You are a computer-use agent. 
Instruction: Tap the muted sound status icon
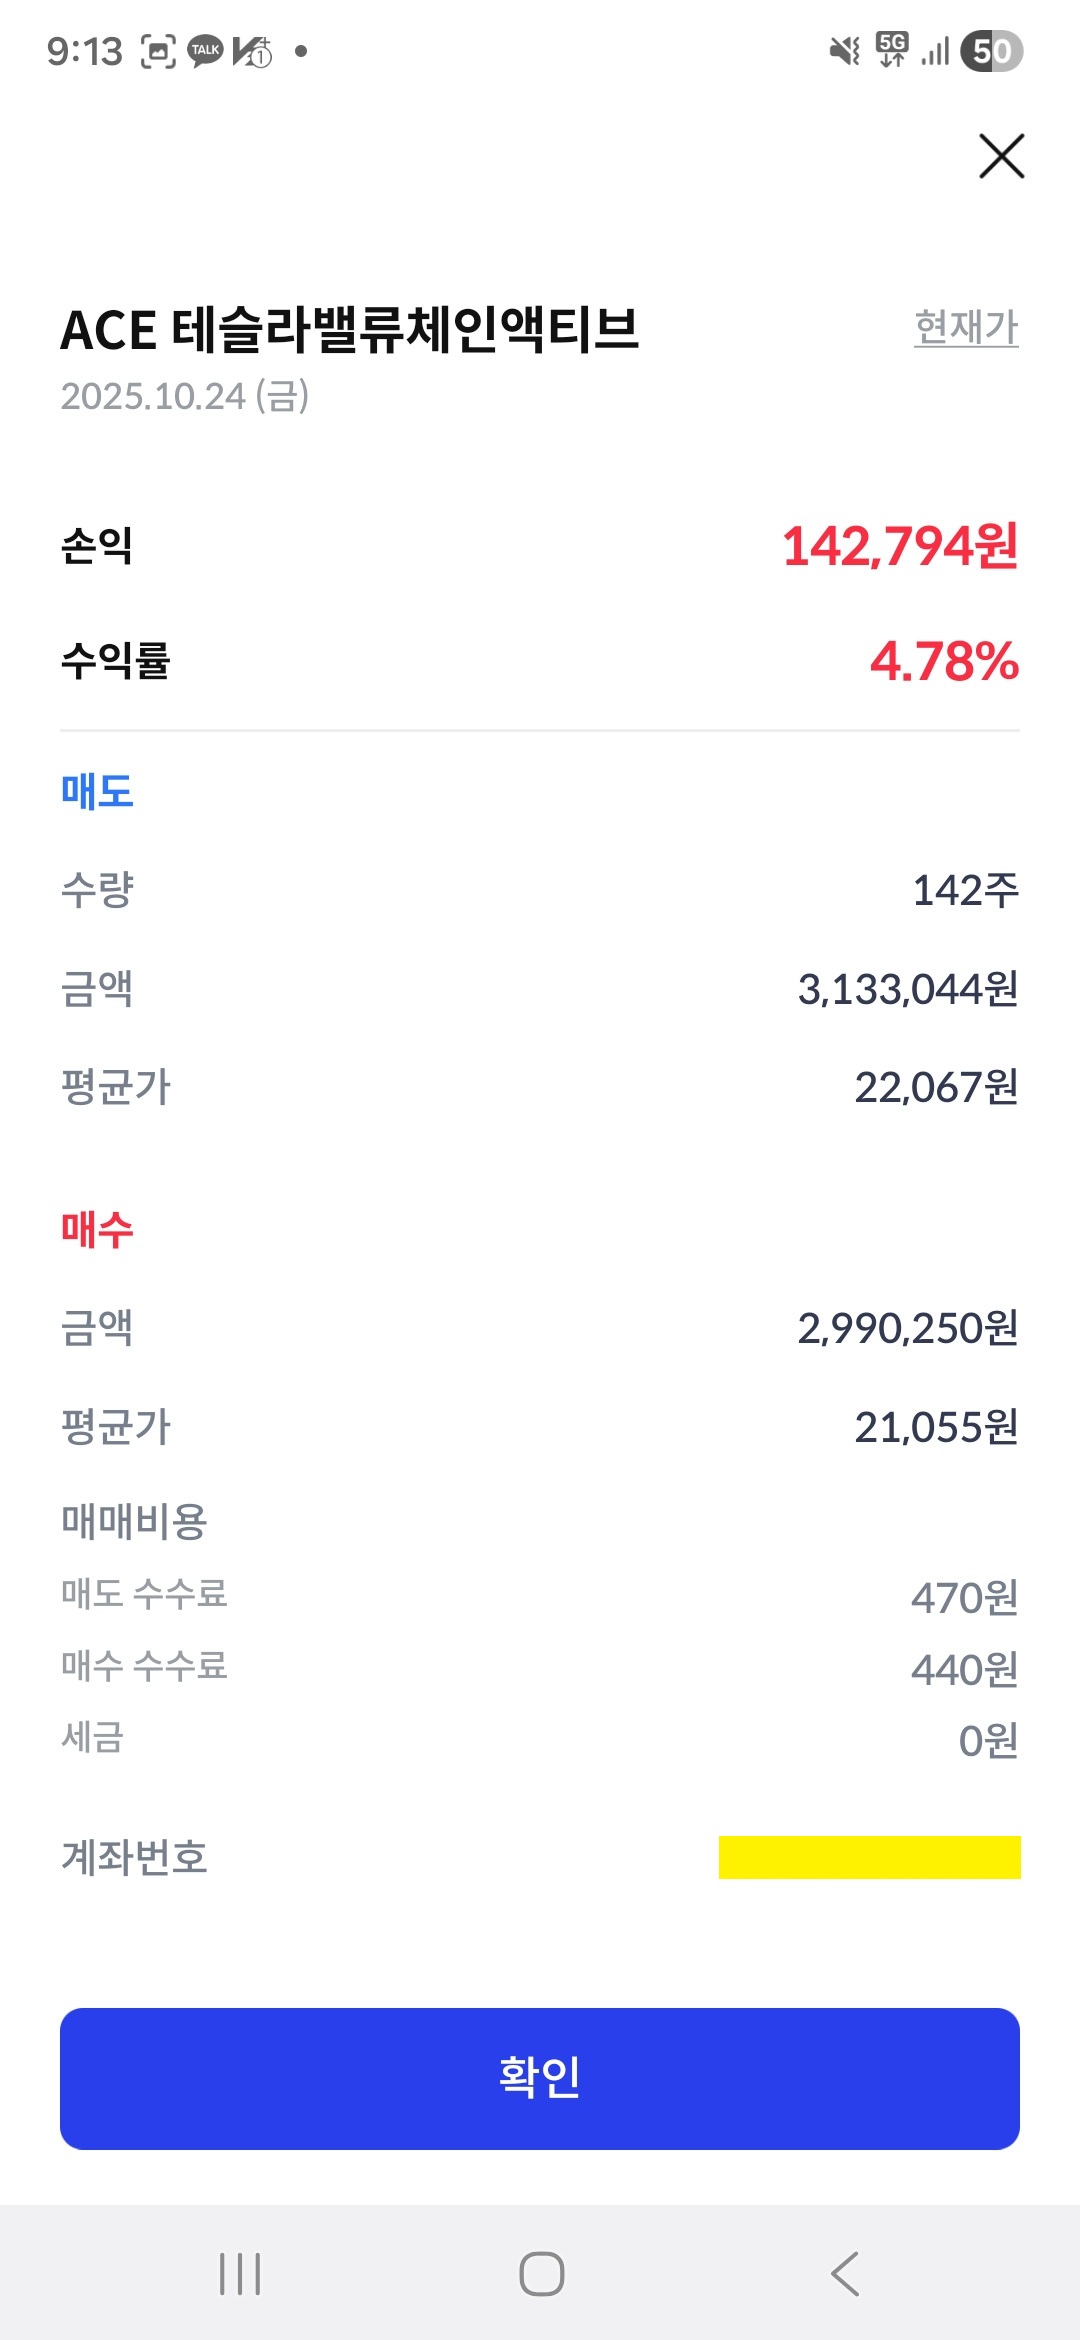coord(845,51)
